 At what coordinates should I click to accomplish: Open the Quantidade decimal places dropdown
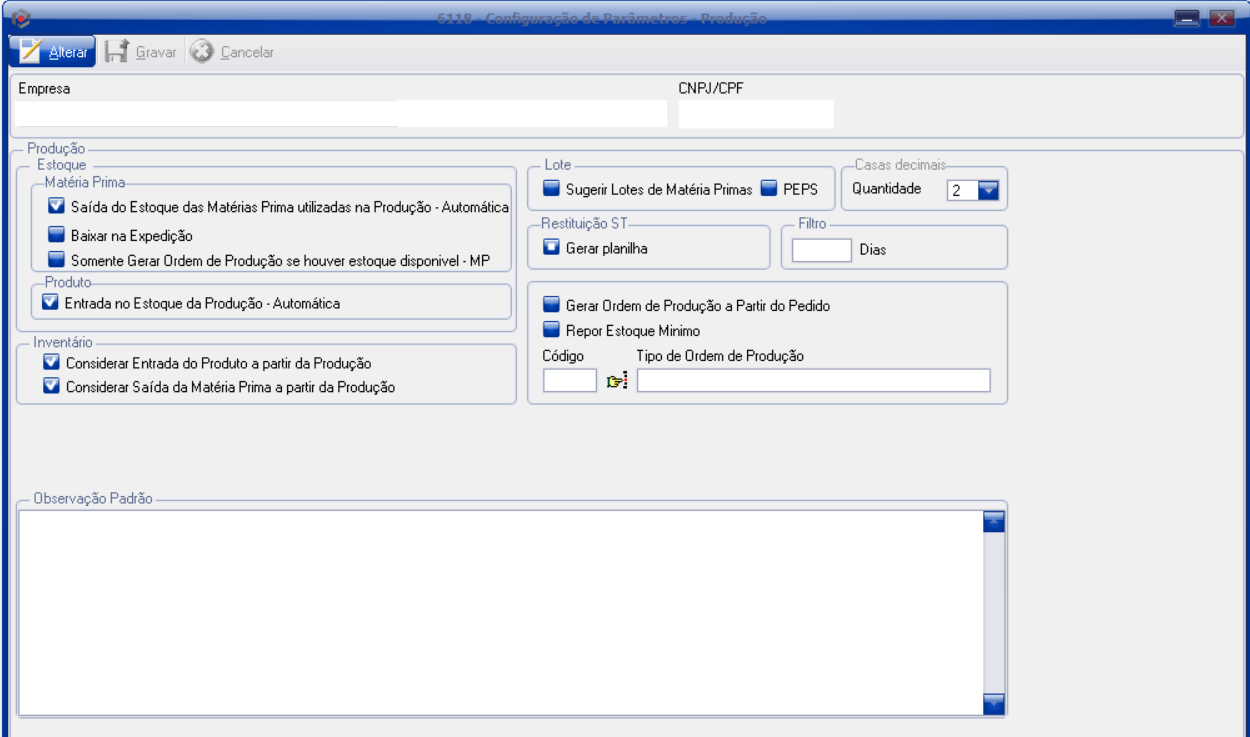pos(988,190)
